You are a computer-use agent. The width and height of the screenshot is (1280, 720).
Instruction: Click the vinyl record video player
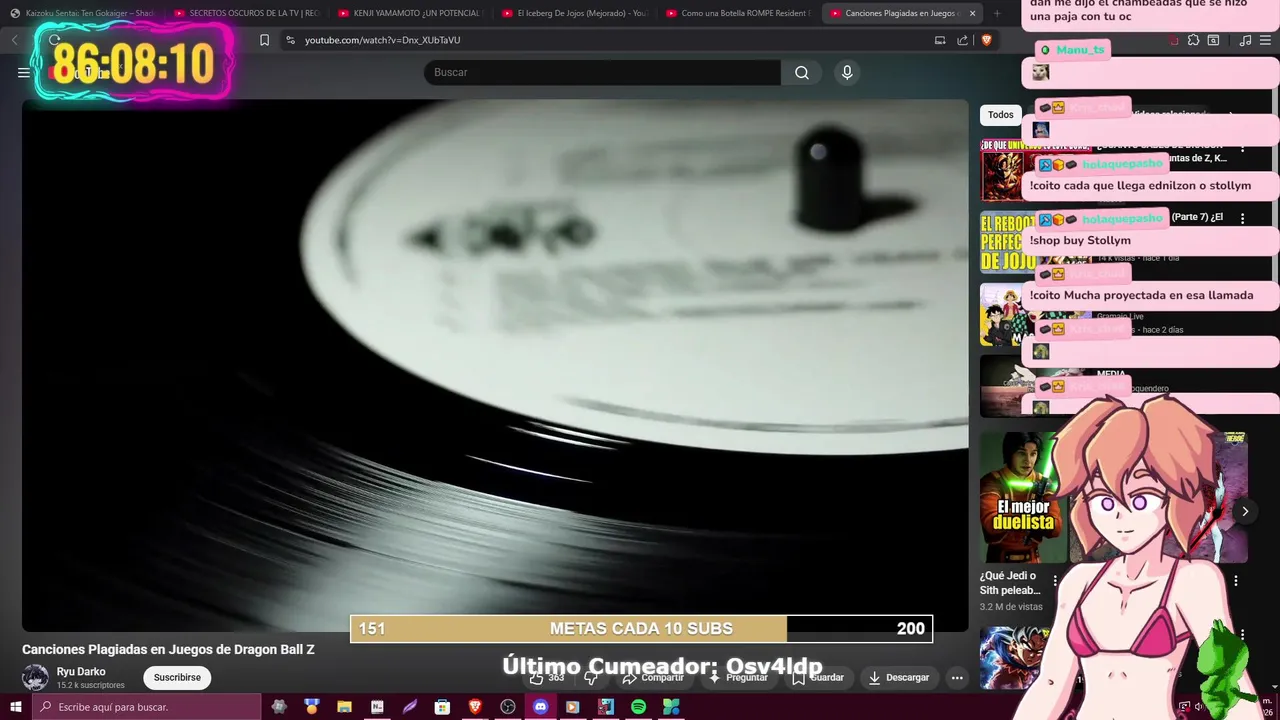495,365
